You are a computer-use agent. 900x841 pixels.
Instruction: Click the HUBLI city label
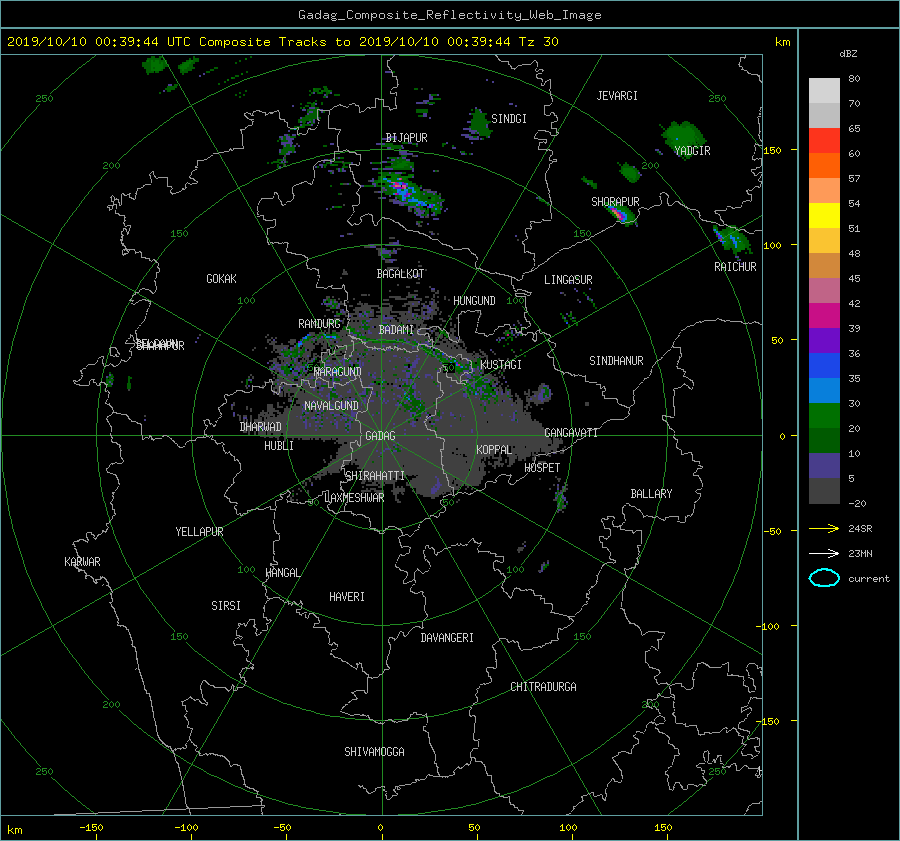pyautogui.click(x=279, y=446)
